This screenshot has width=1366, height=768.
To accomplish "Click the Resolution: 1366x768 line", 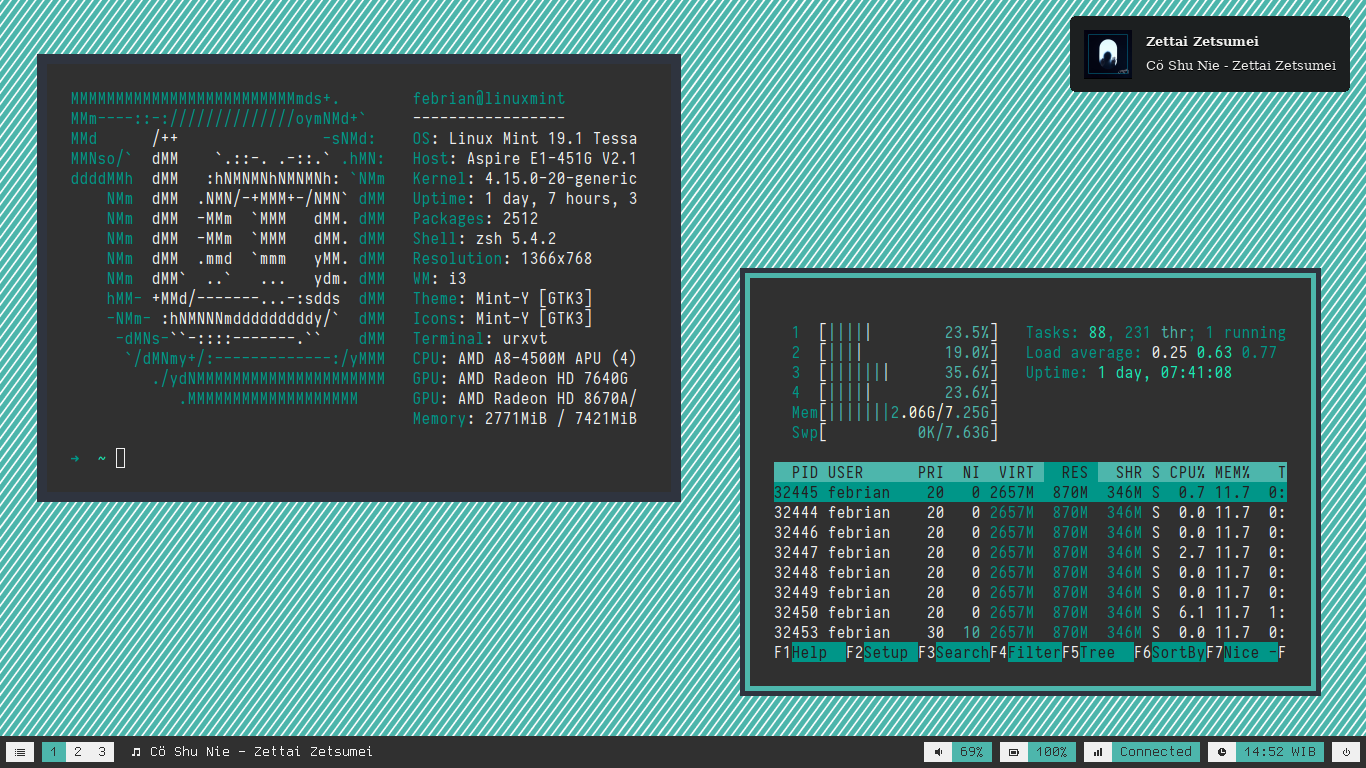I will (x=503, y=258).
